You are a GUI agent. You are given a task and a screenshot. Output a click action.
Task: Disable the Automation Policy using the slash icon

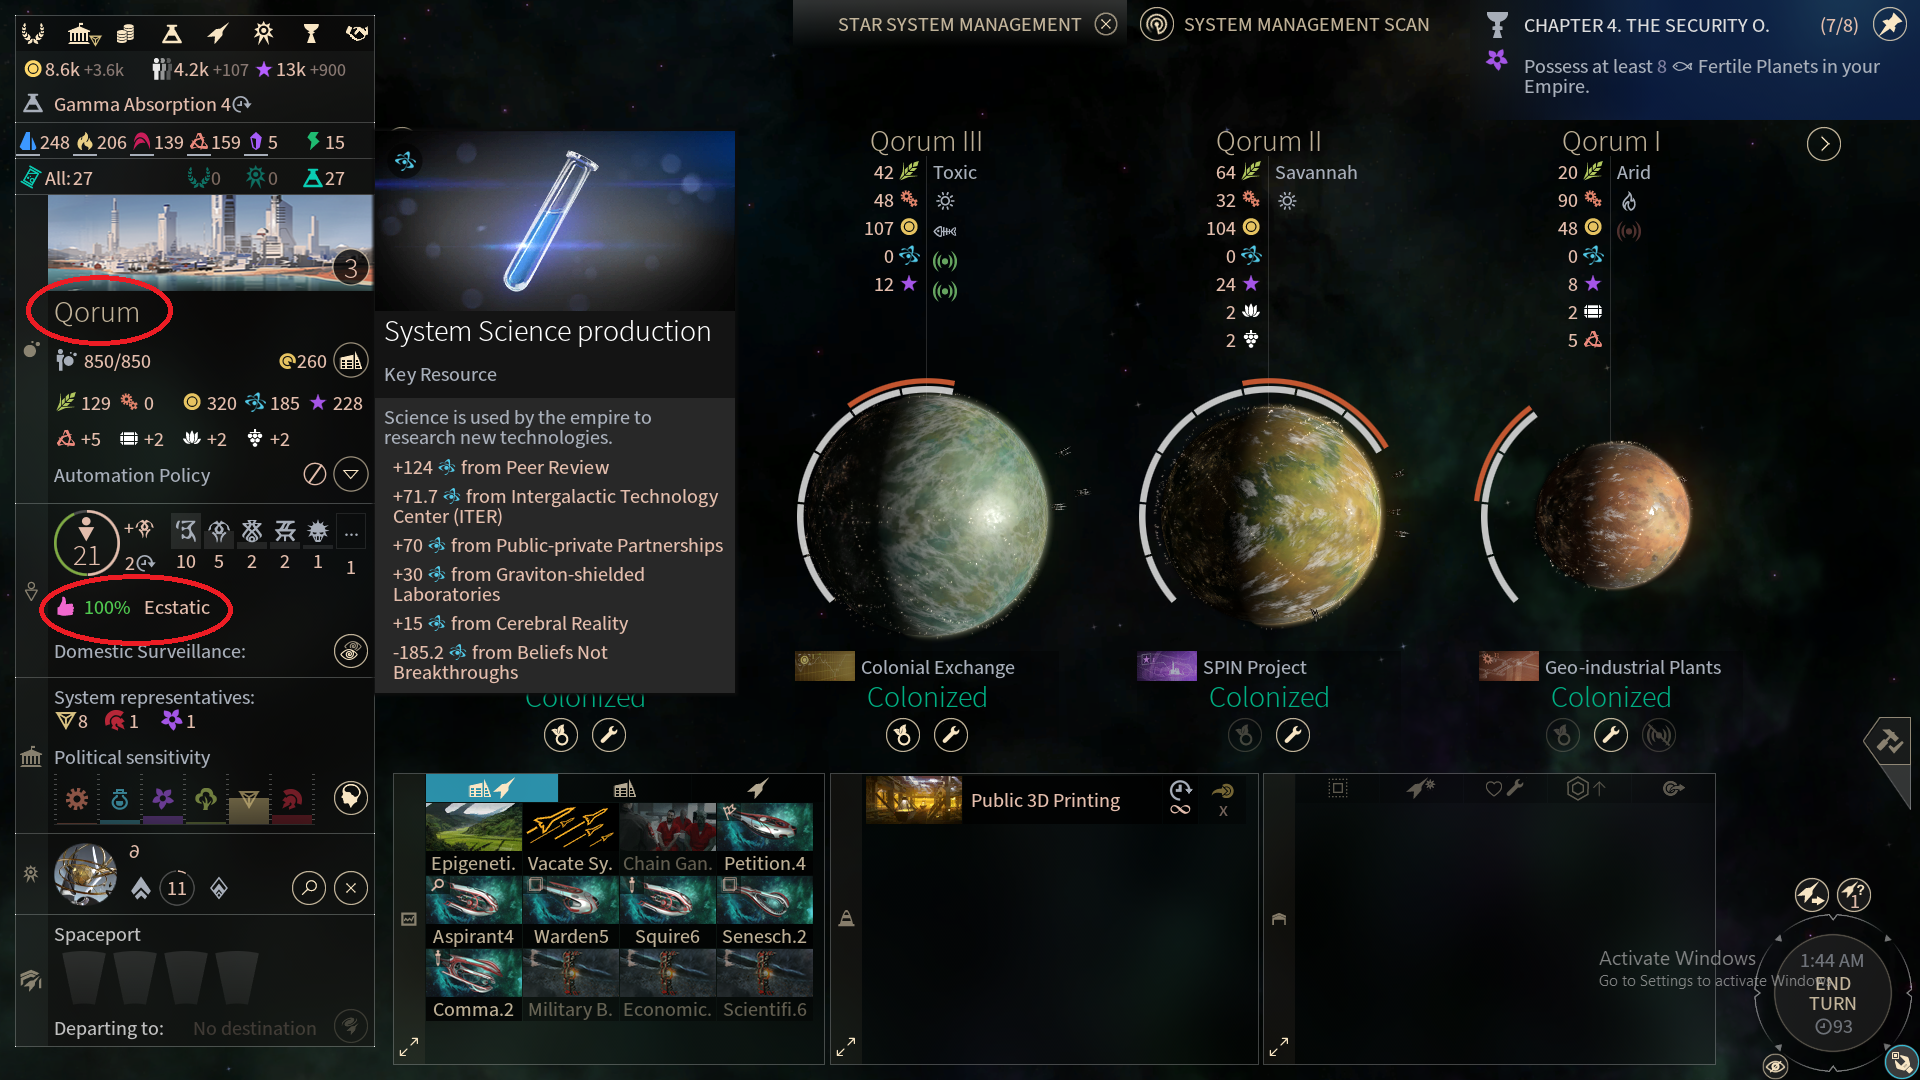click(x=315, y=474)
